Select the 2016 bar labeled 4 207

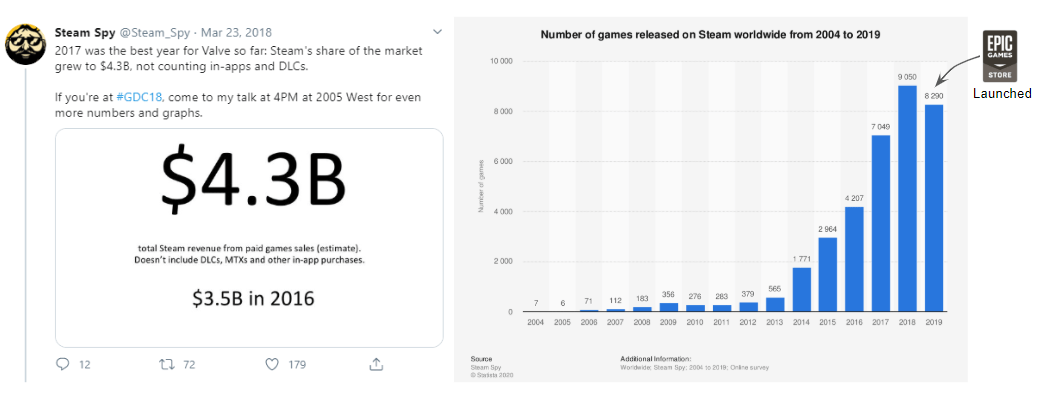point(854,259)
